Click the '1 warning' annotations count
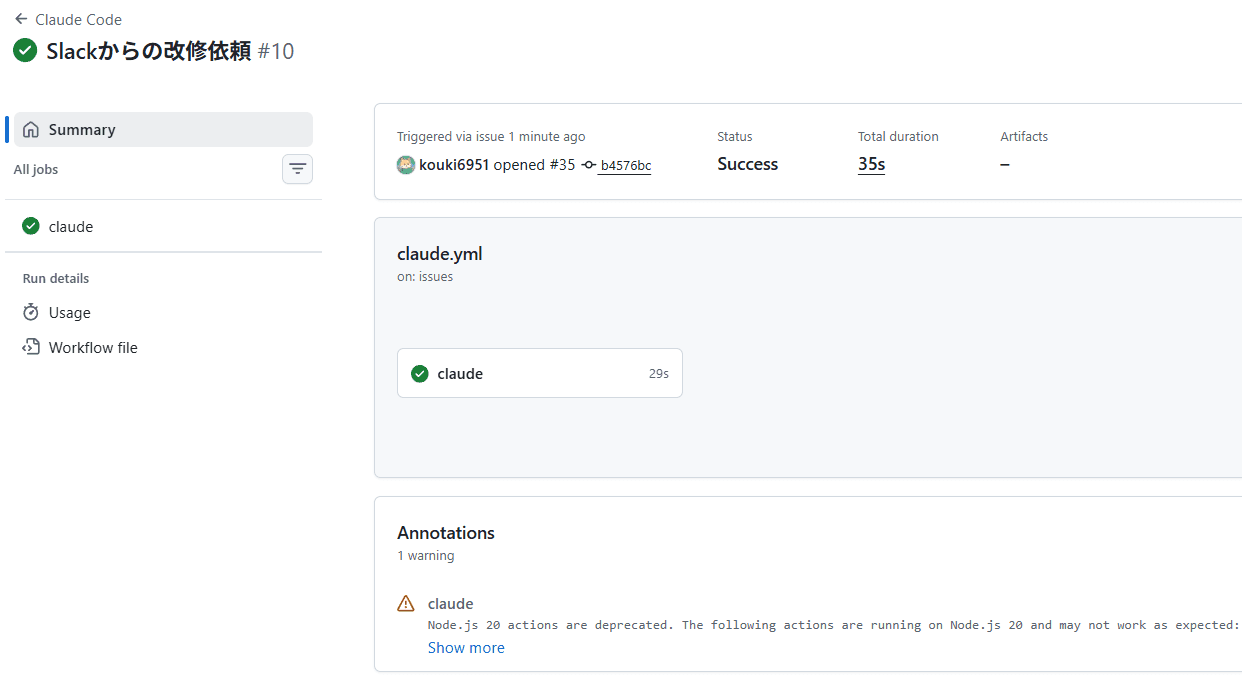Image resolution: width=1242 pixels, height=692 pixels. coord(425,555)
